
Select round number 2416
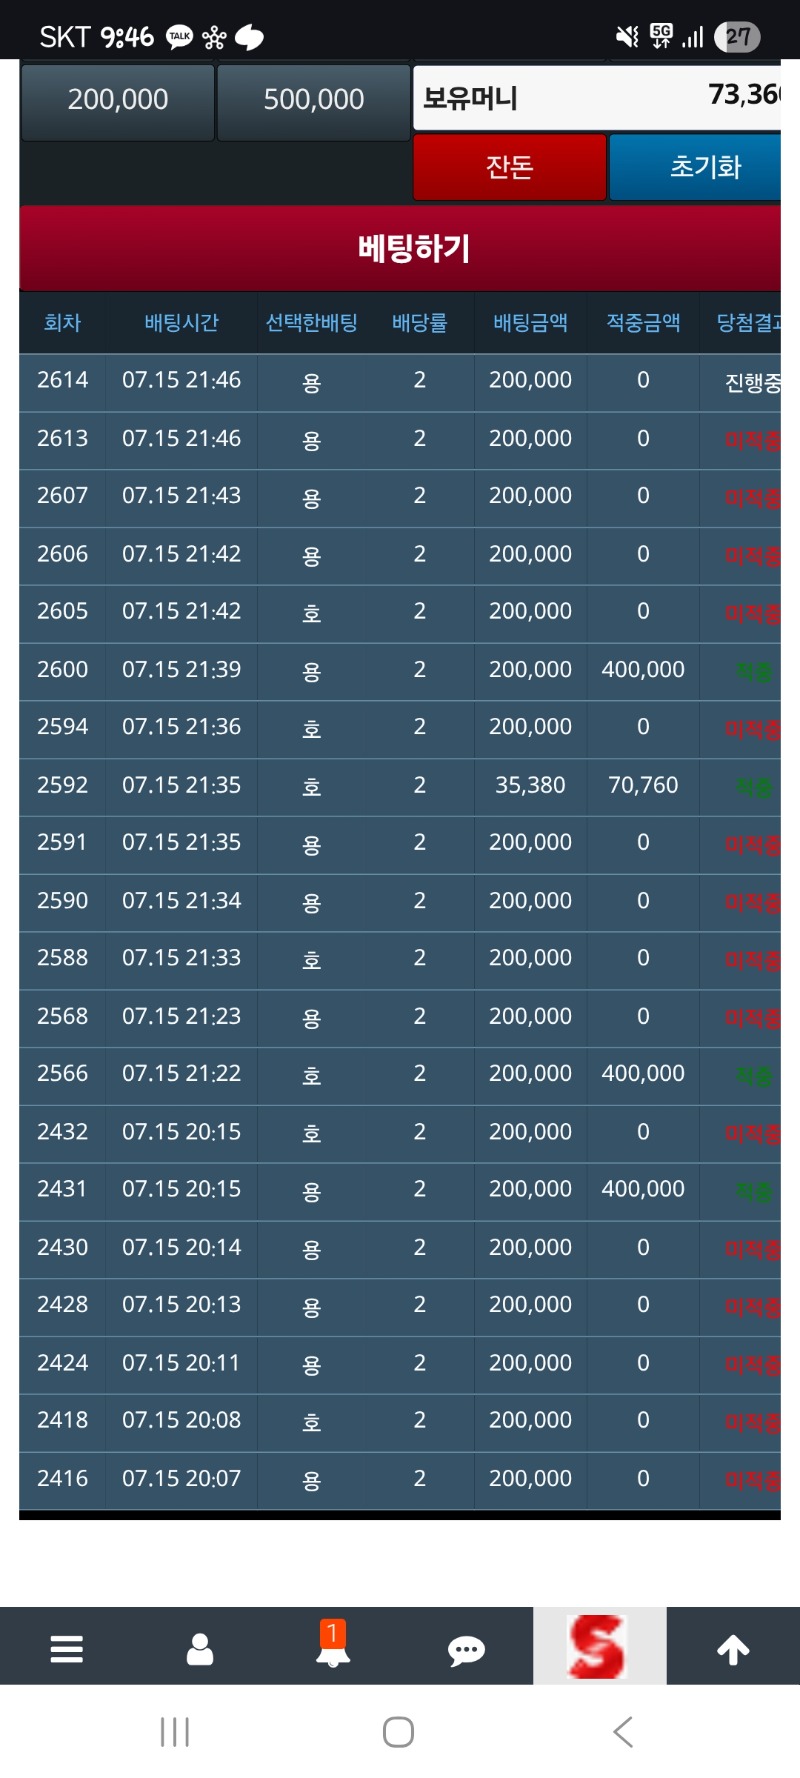click(x=62, y=1478)
